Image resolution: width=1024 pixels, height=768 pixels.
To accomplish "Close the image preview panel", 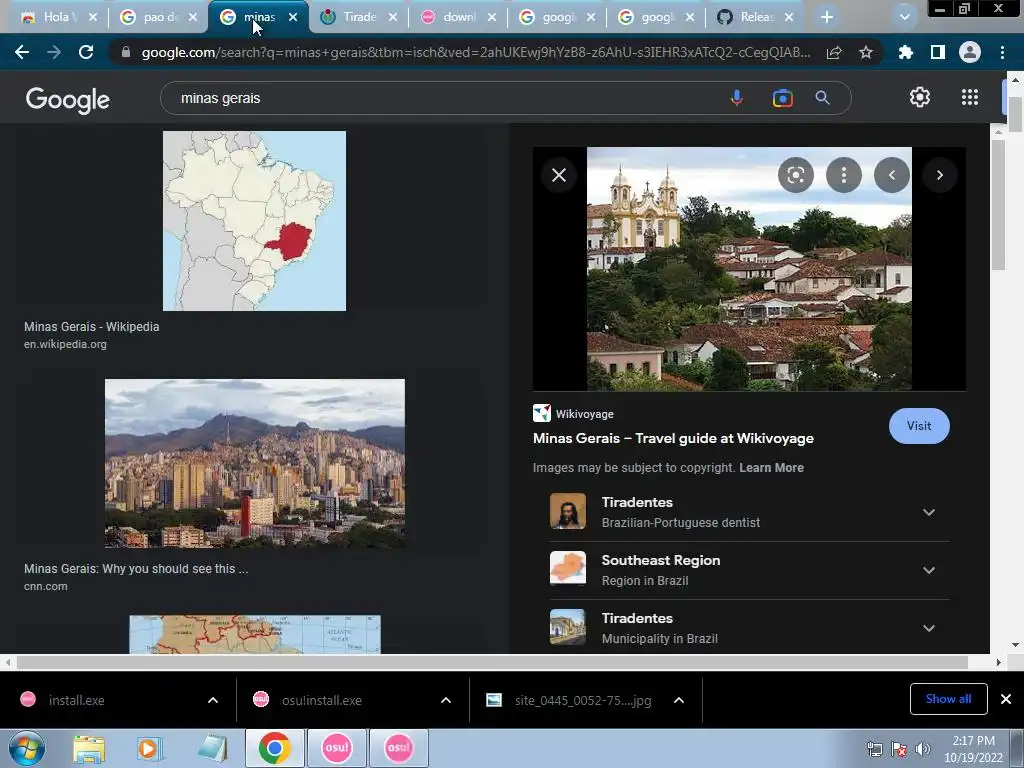I will (559, 175).
